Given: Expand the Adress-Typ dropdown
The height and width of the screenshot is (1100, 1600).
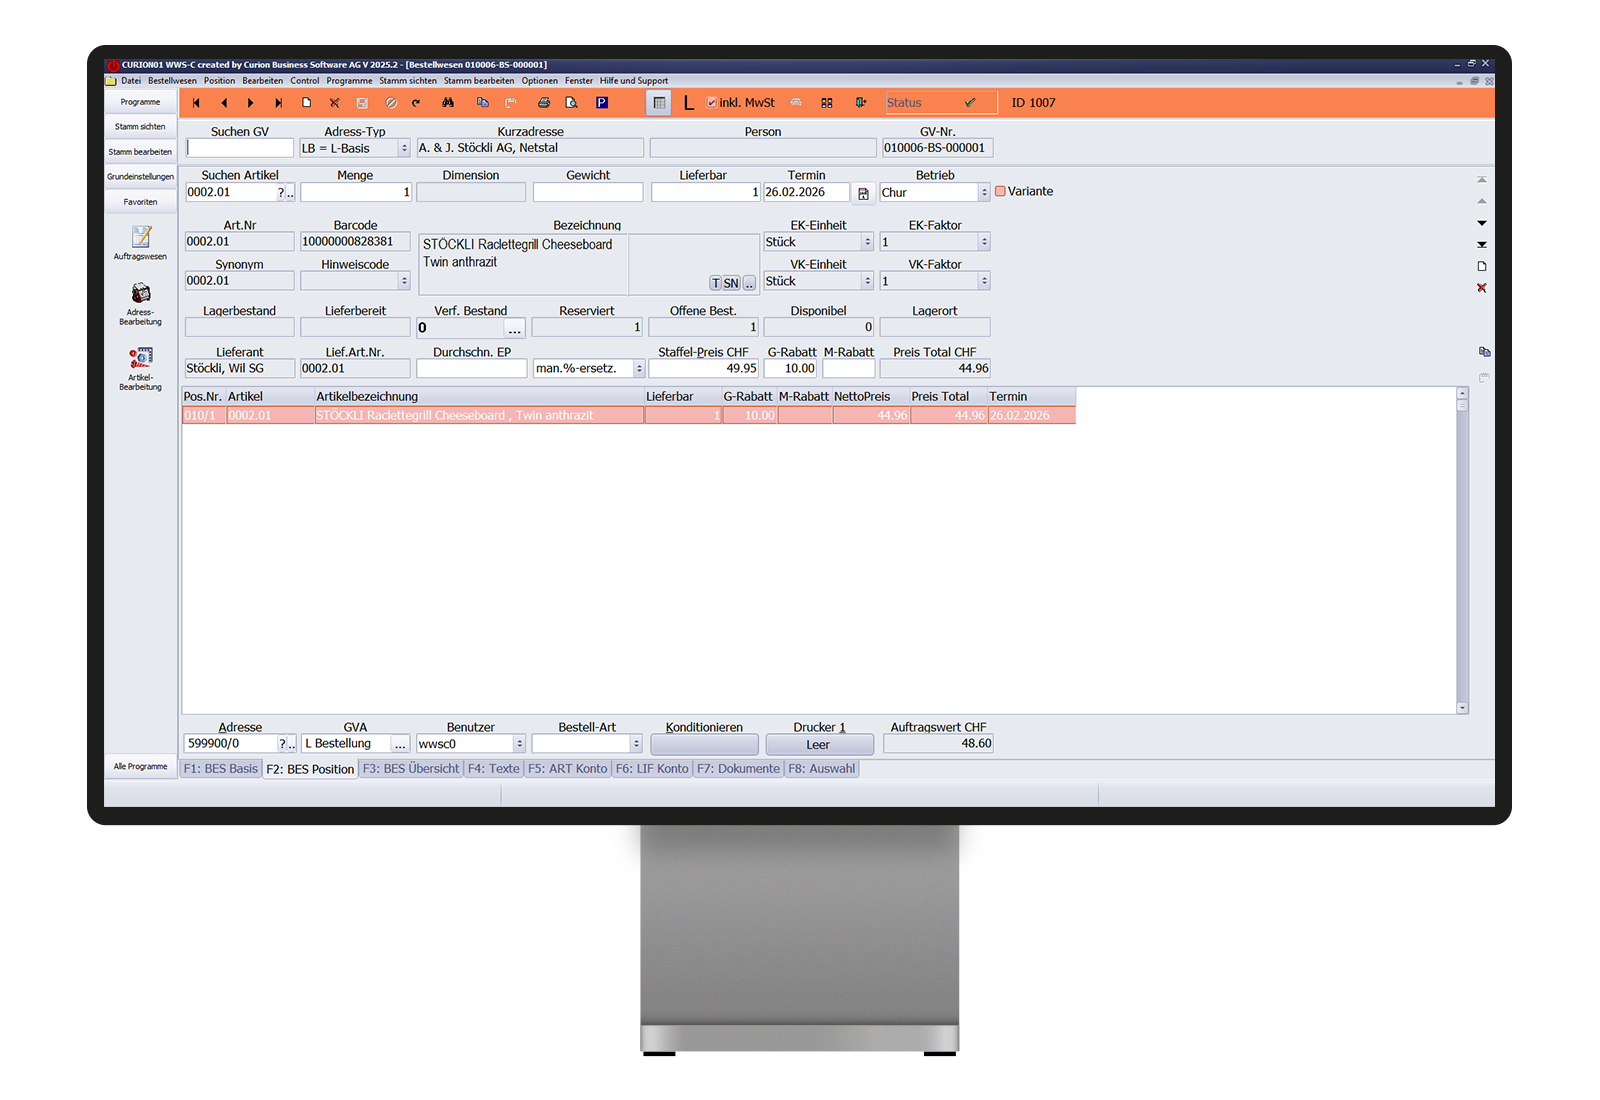Looking at the screenshot, I should coord(404,148).
